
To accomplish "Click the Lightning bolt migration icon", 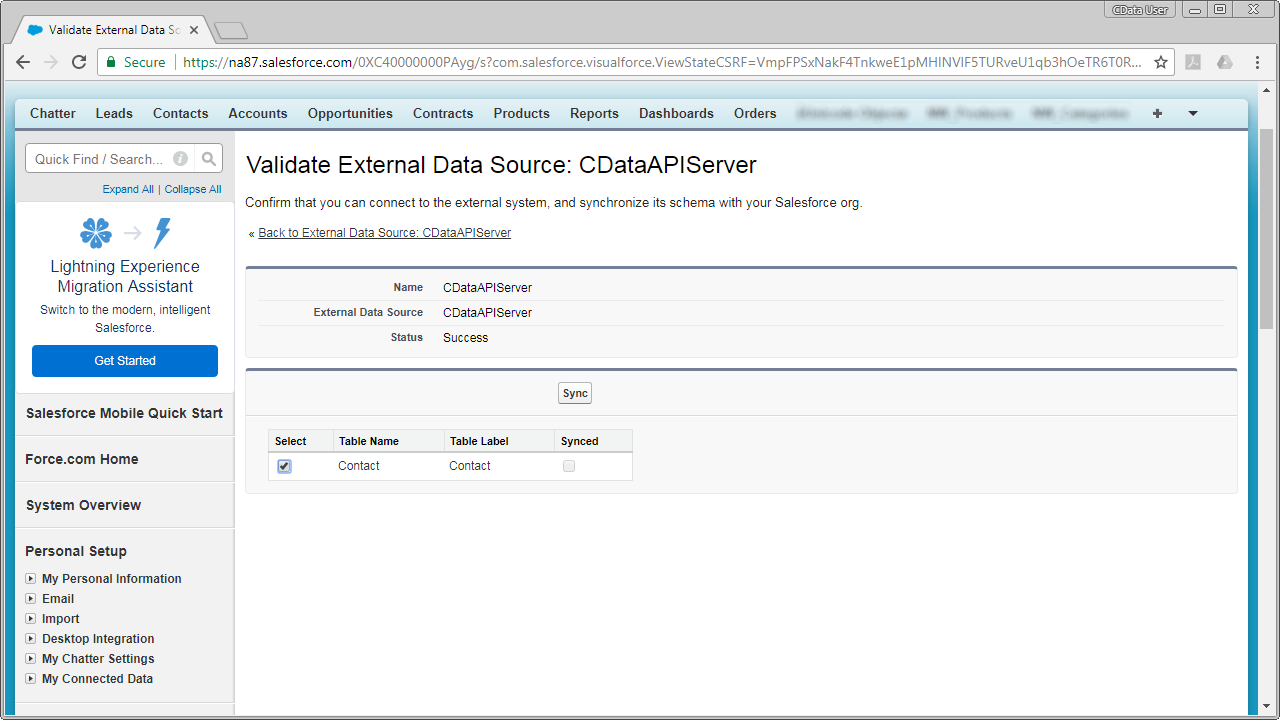I will coord(160,233).
